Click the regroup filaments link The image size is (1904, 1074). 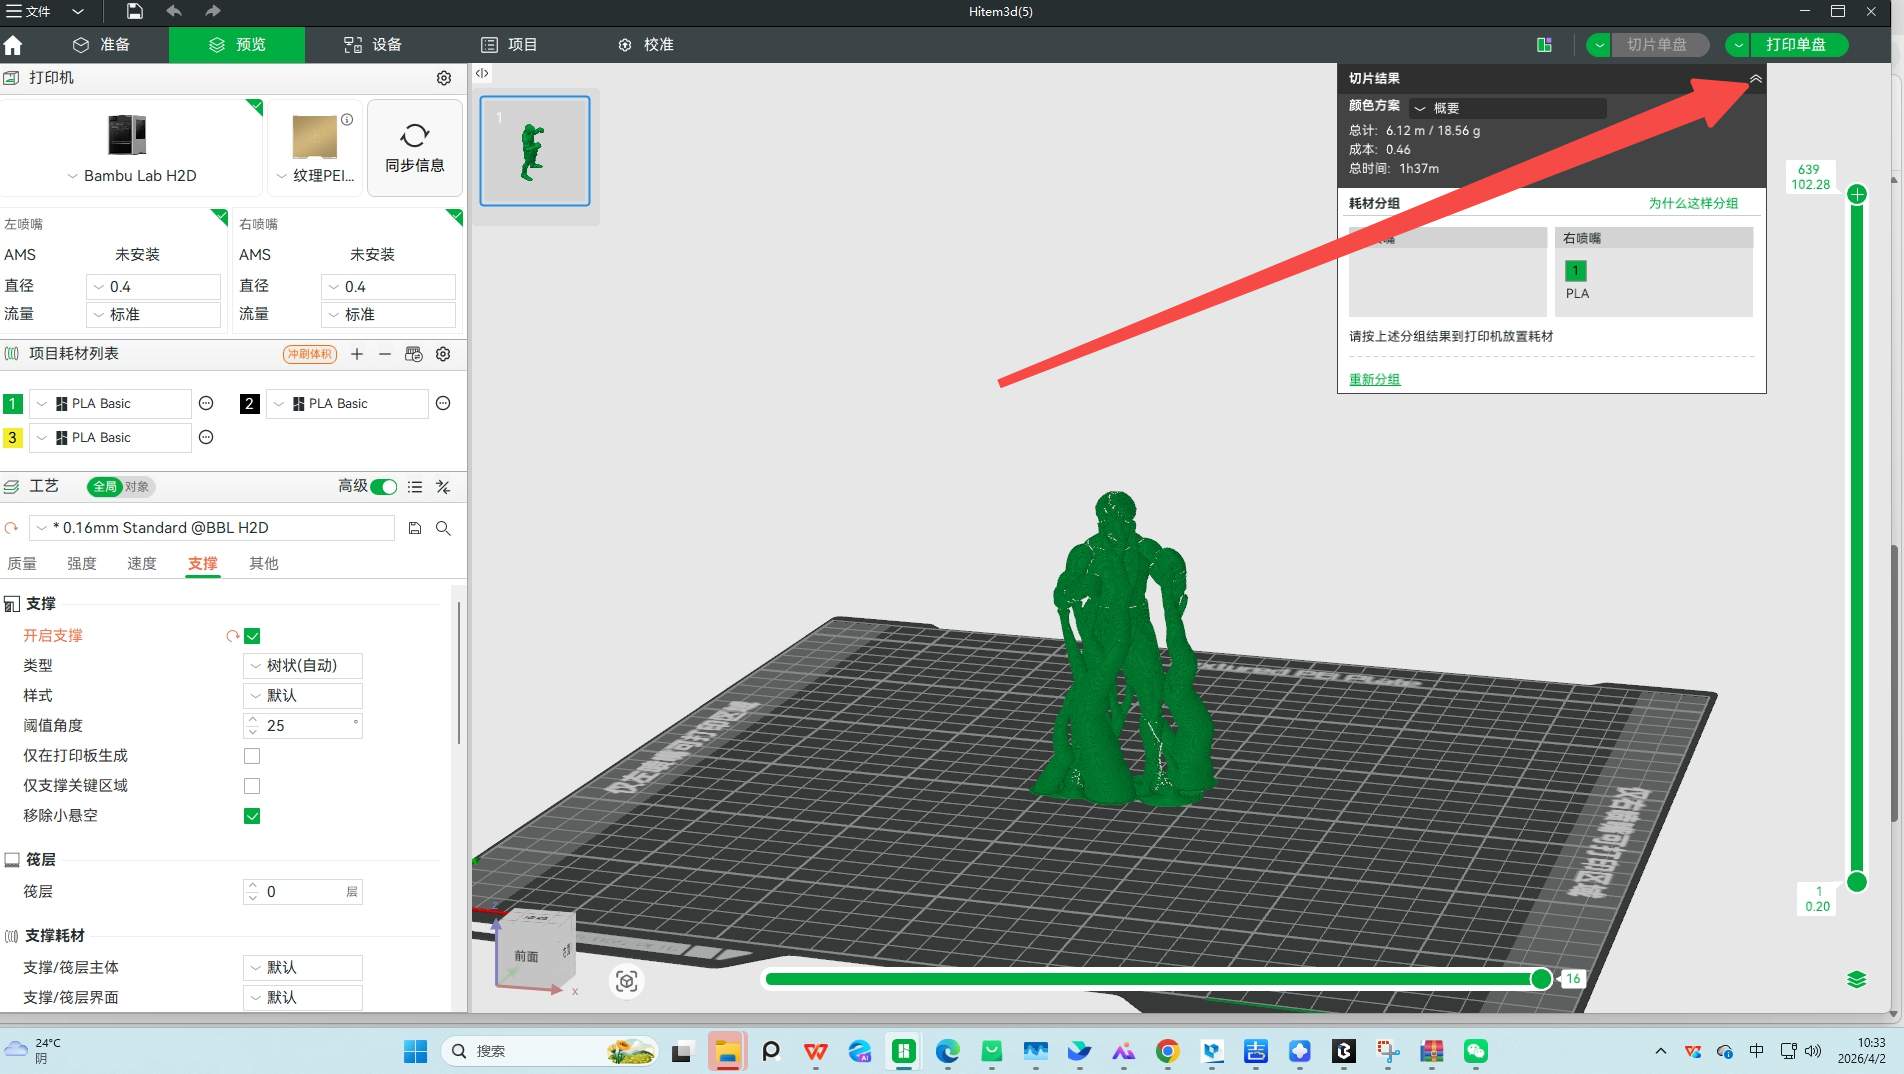[x=1374, y=379]
